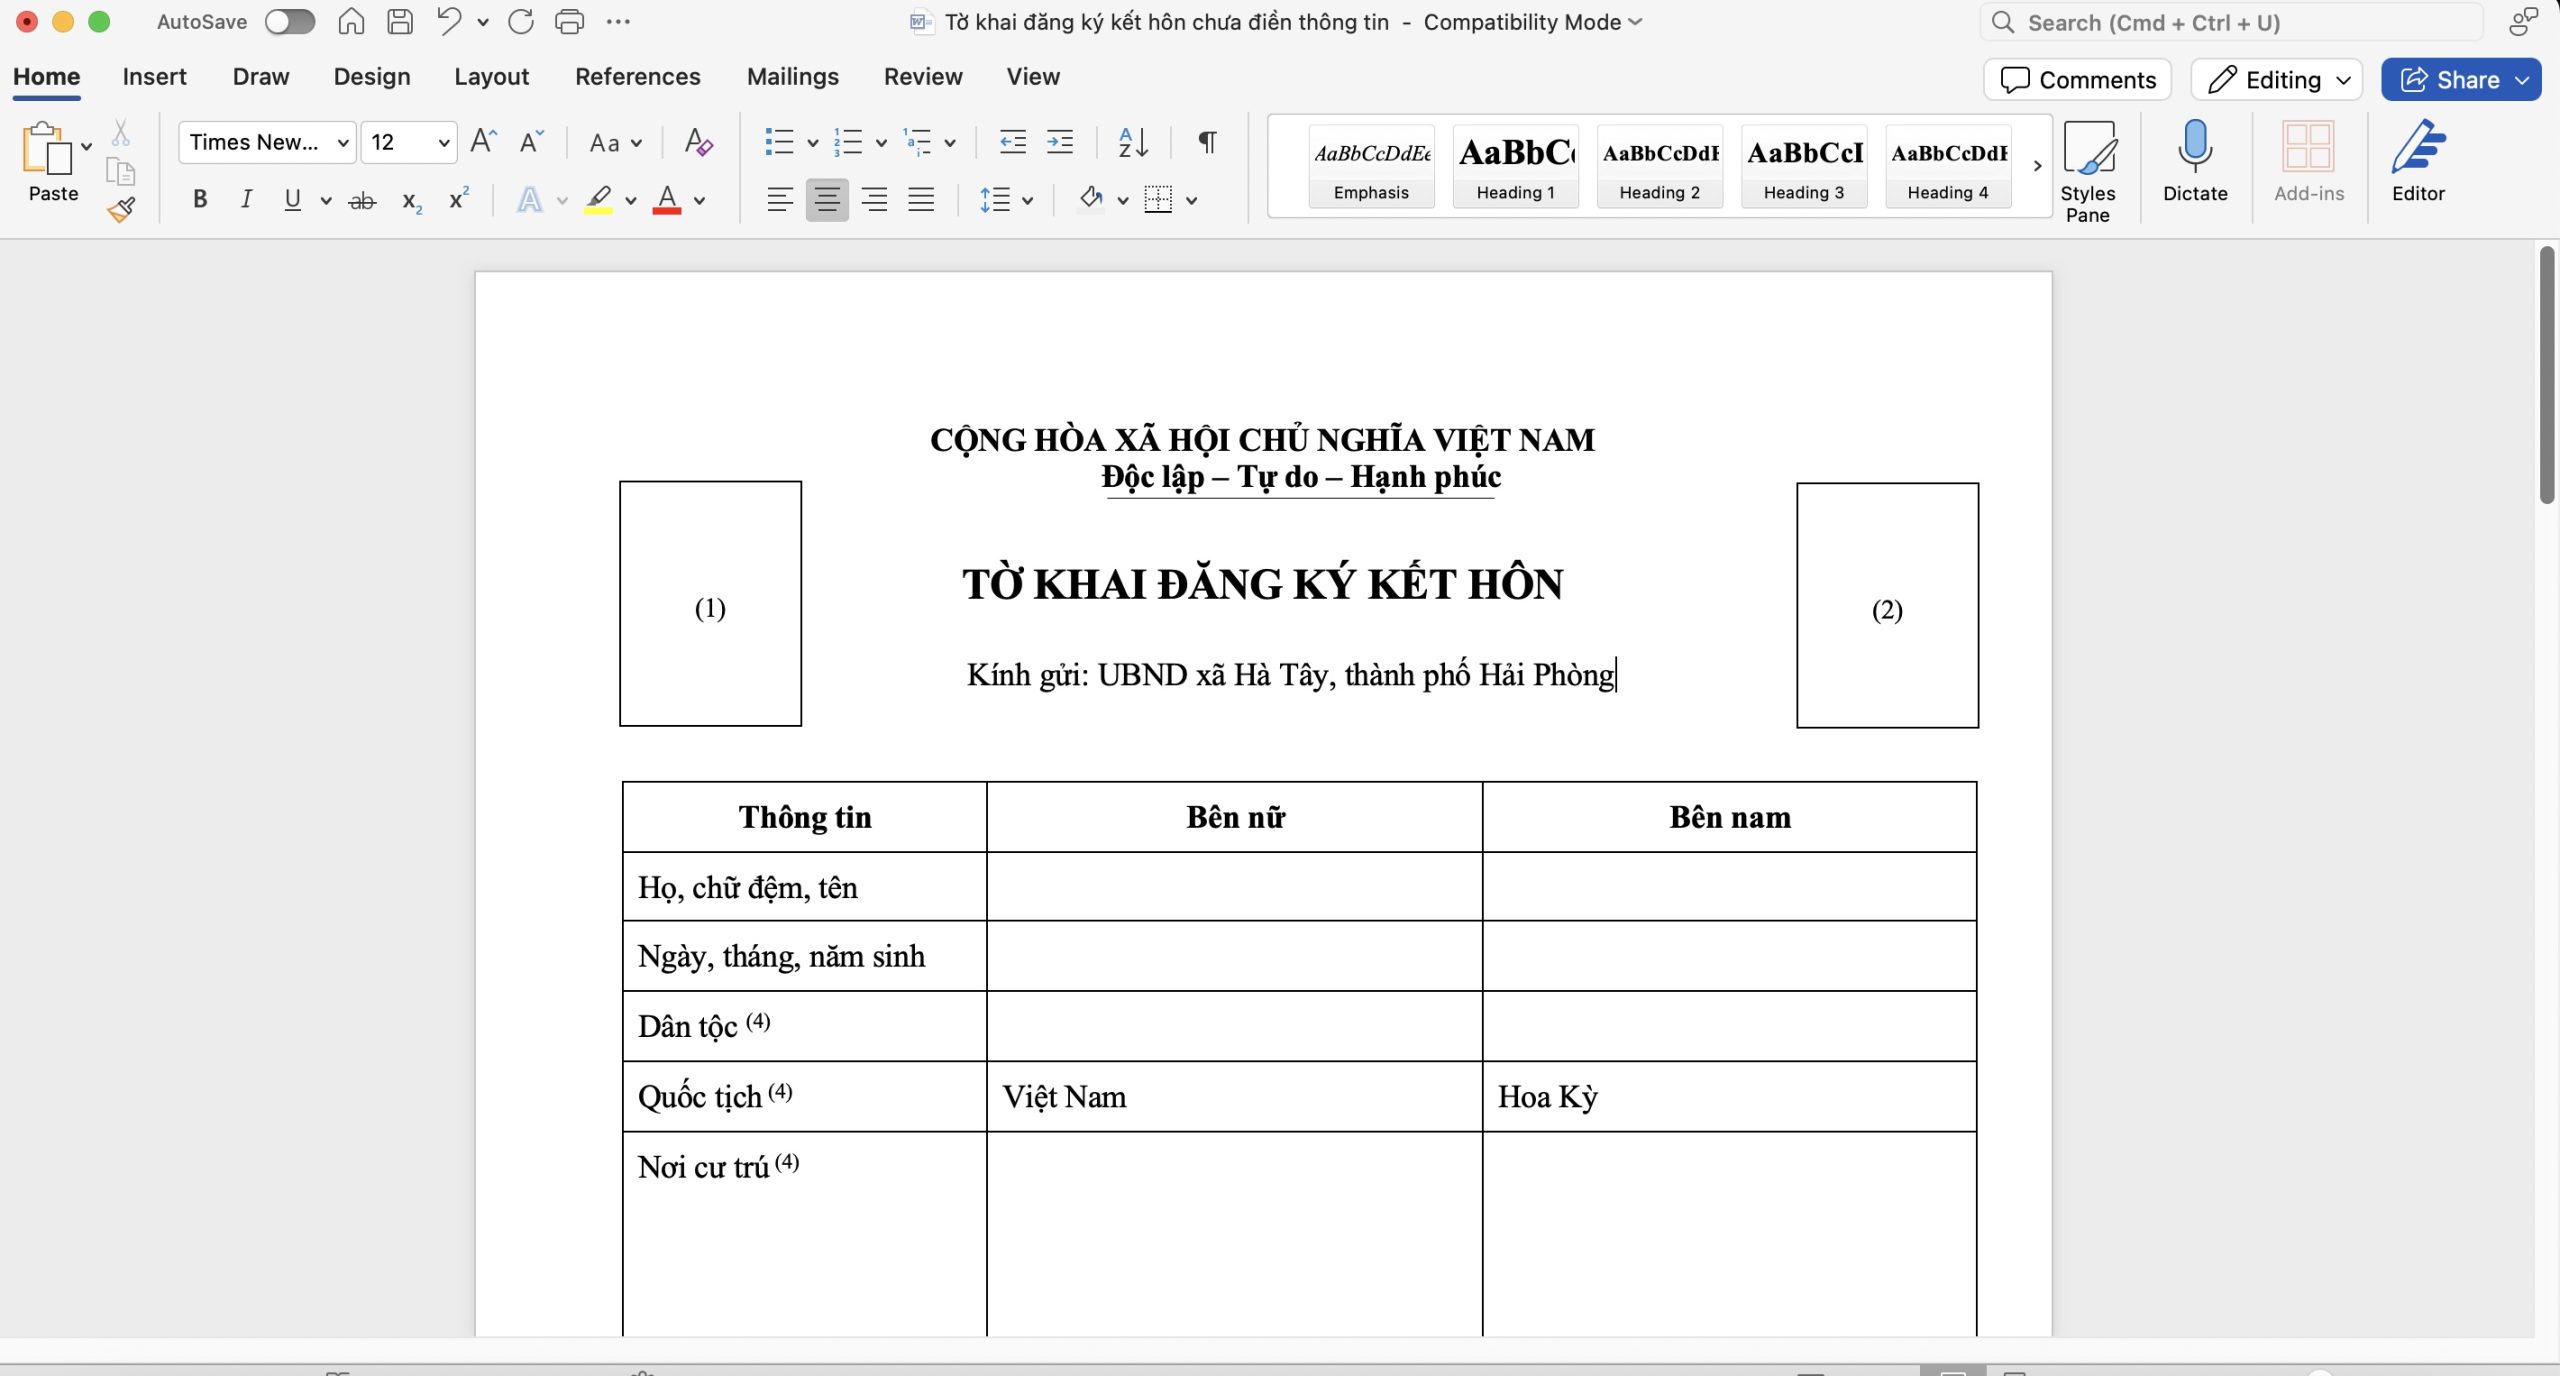Apply yellow text highlight color
2560x1376 pixels.
[598, 200]
